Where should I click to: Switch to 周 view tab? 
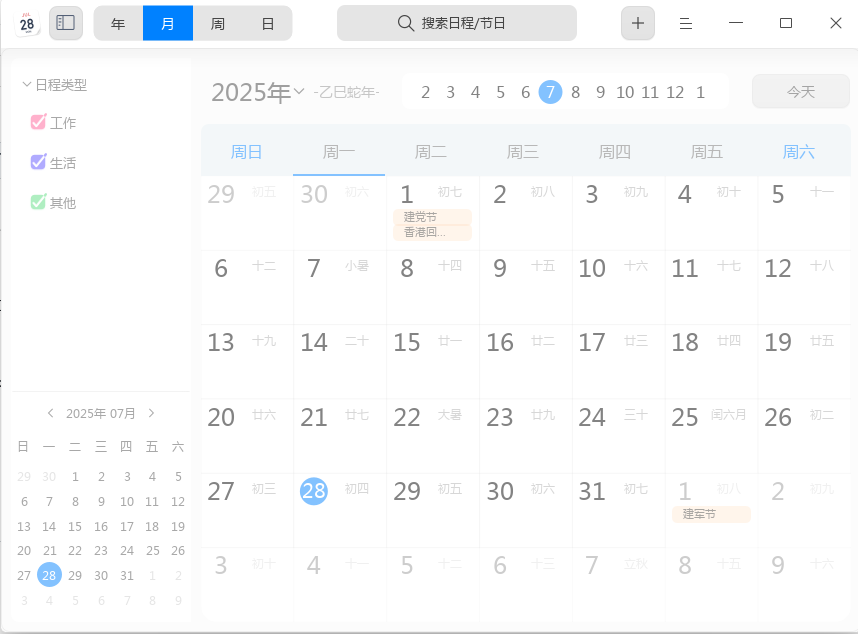click(218, 24)
